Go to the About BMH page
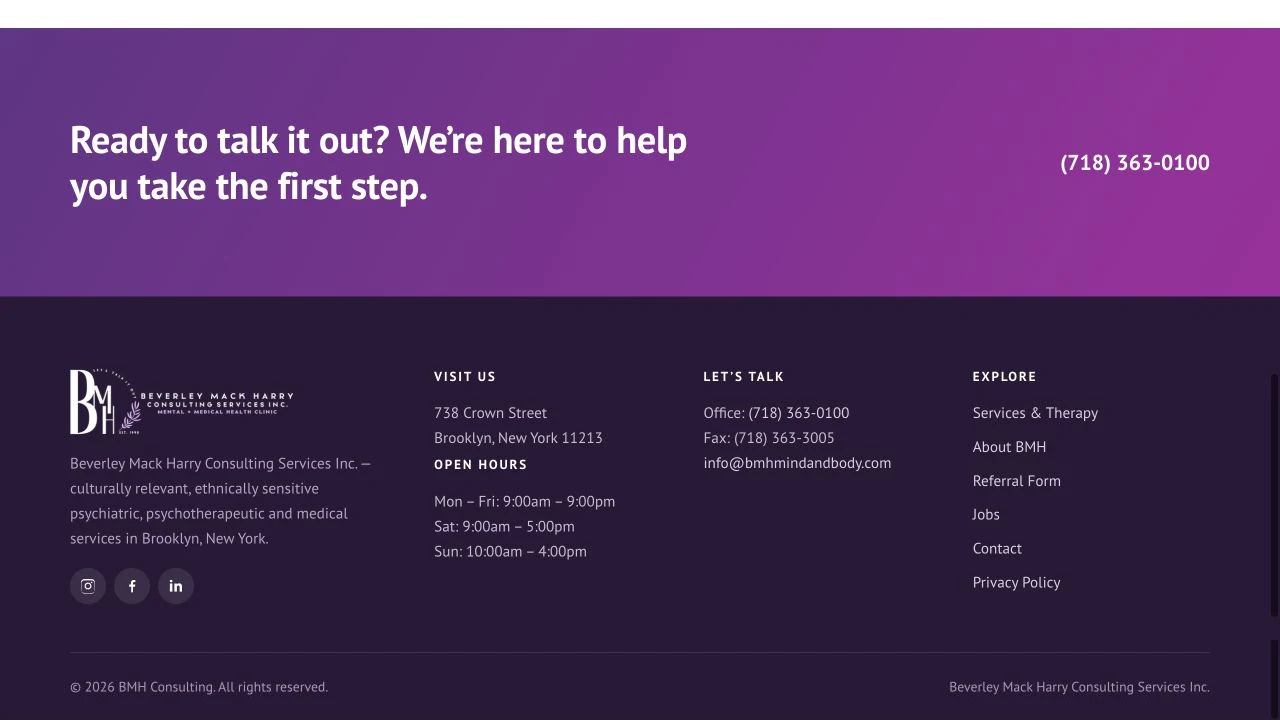The height and width of the screenshot is (720, 1280). coord(1009,447)
